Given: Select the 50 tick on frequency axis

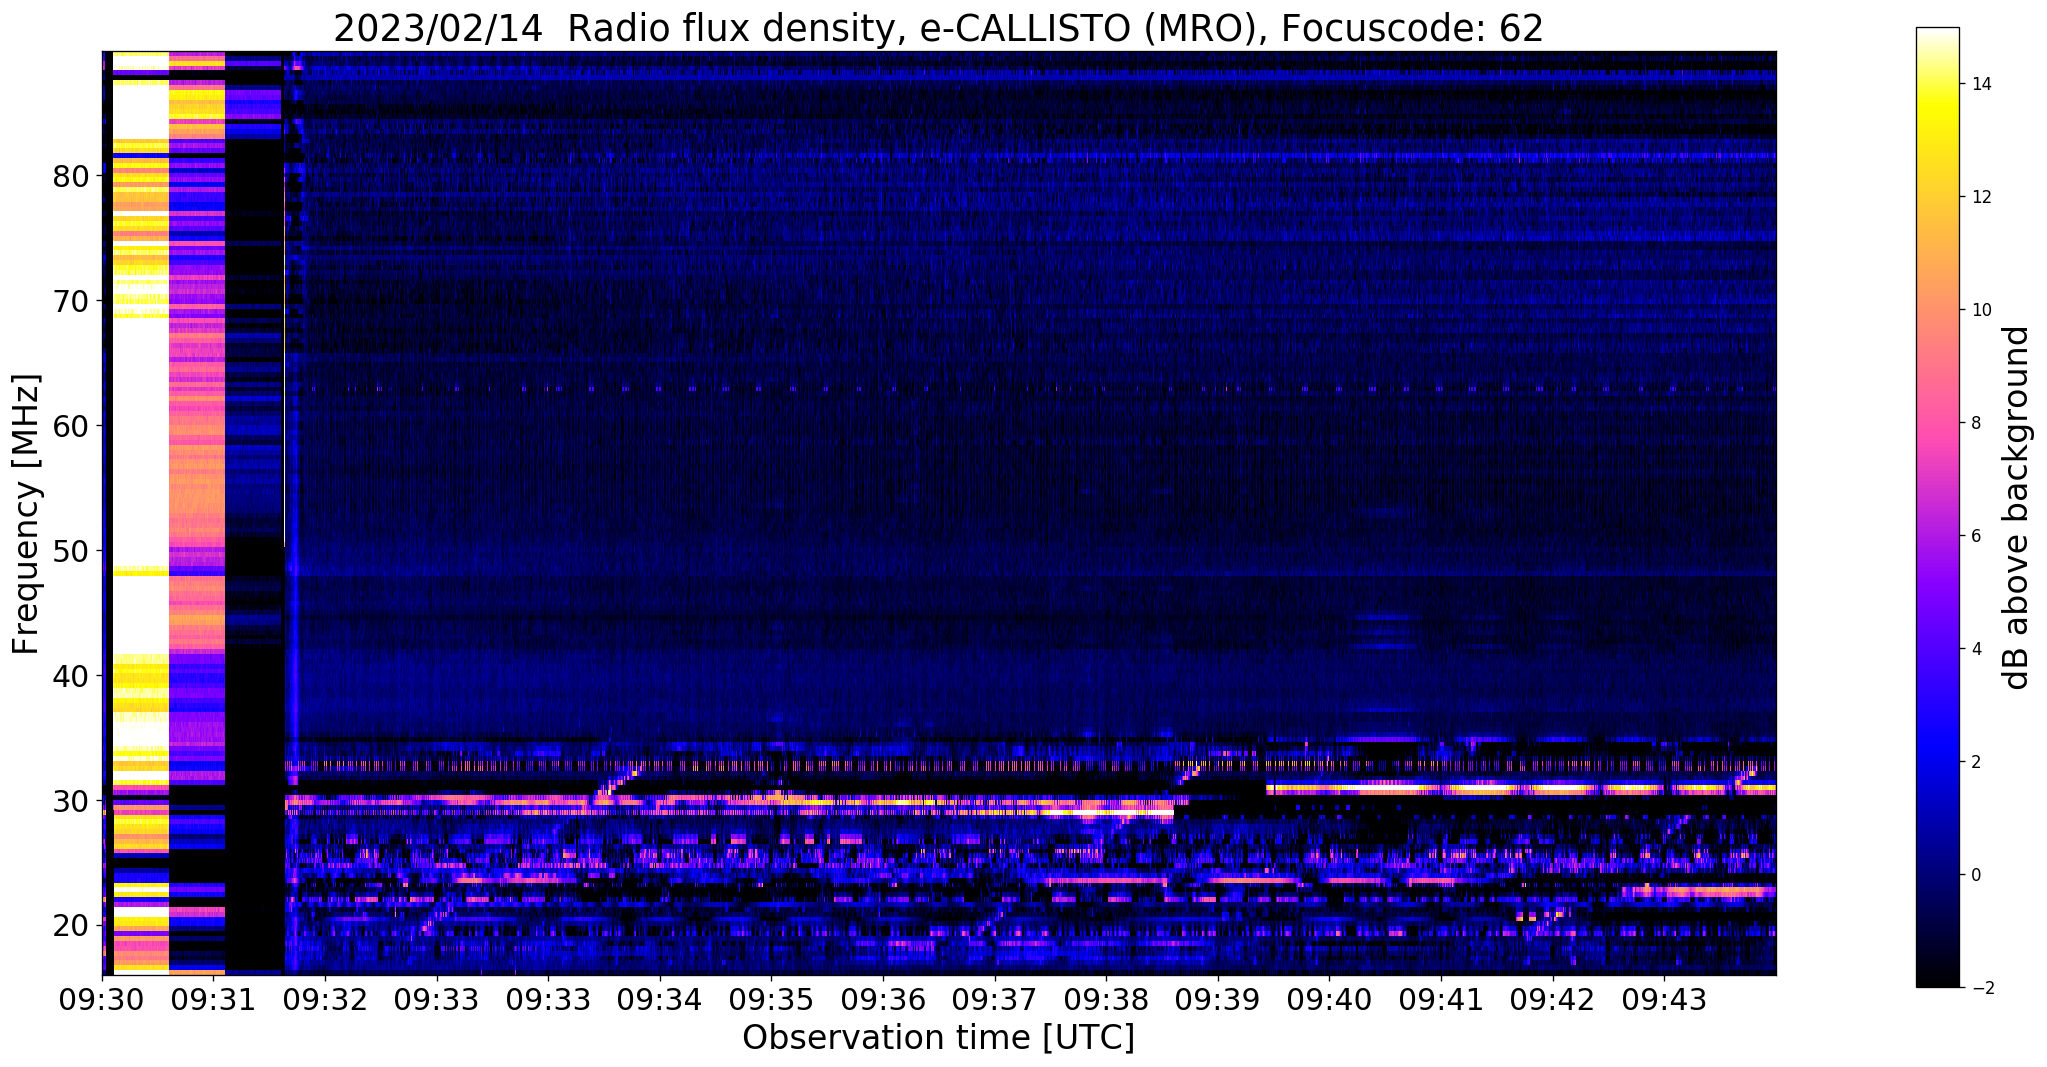Looking at the screenshot, I should coord(71,551).
